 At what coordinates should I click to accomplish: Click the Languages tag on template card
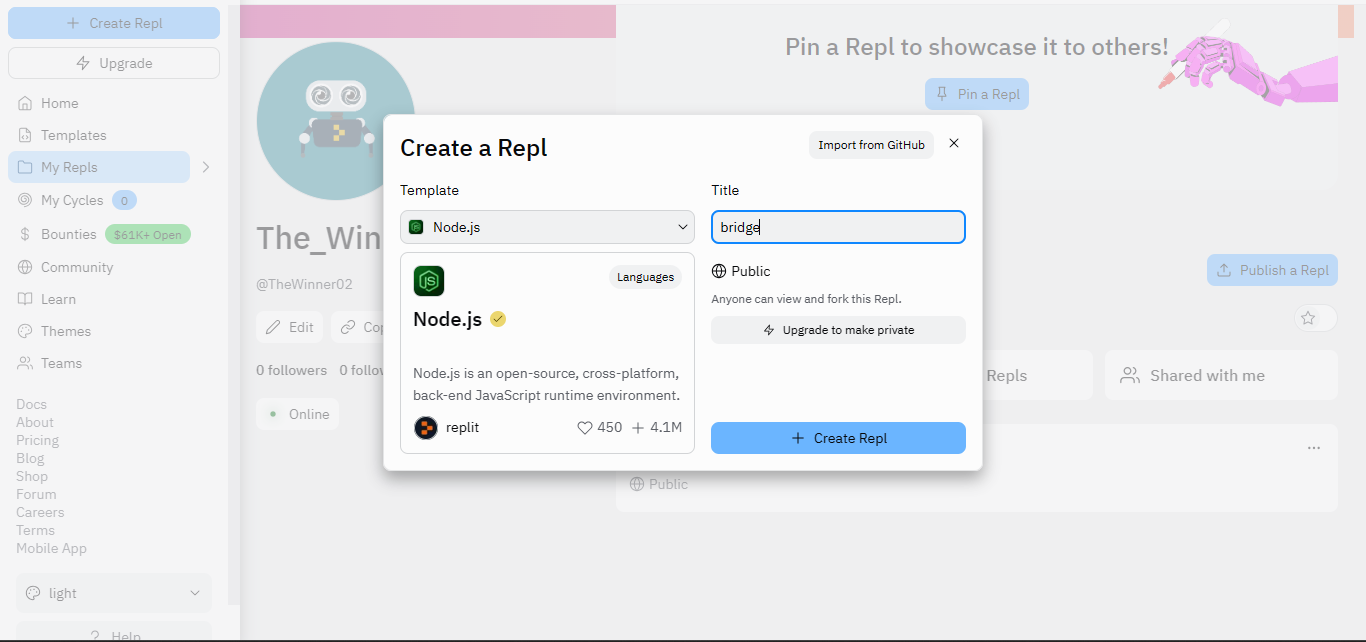point(645,277)
